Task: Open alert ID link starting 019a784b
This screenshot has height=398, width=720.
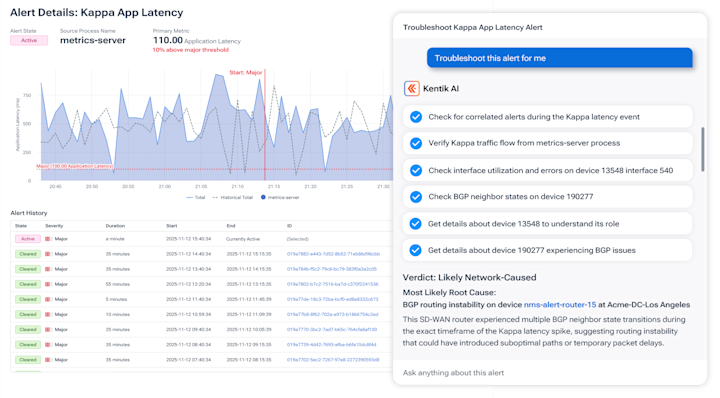Action: click(332, 269)
